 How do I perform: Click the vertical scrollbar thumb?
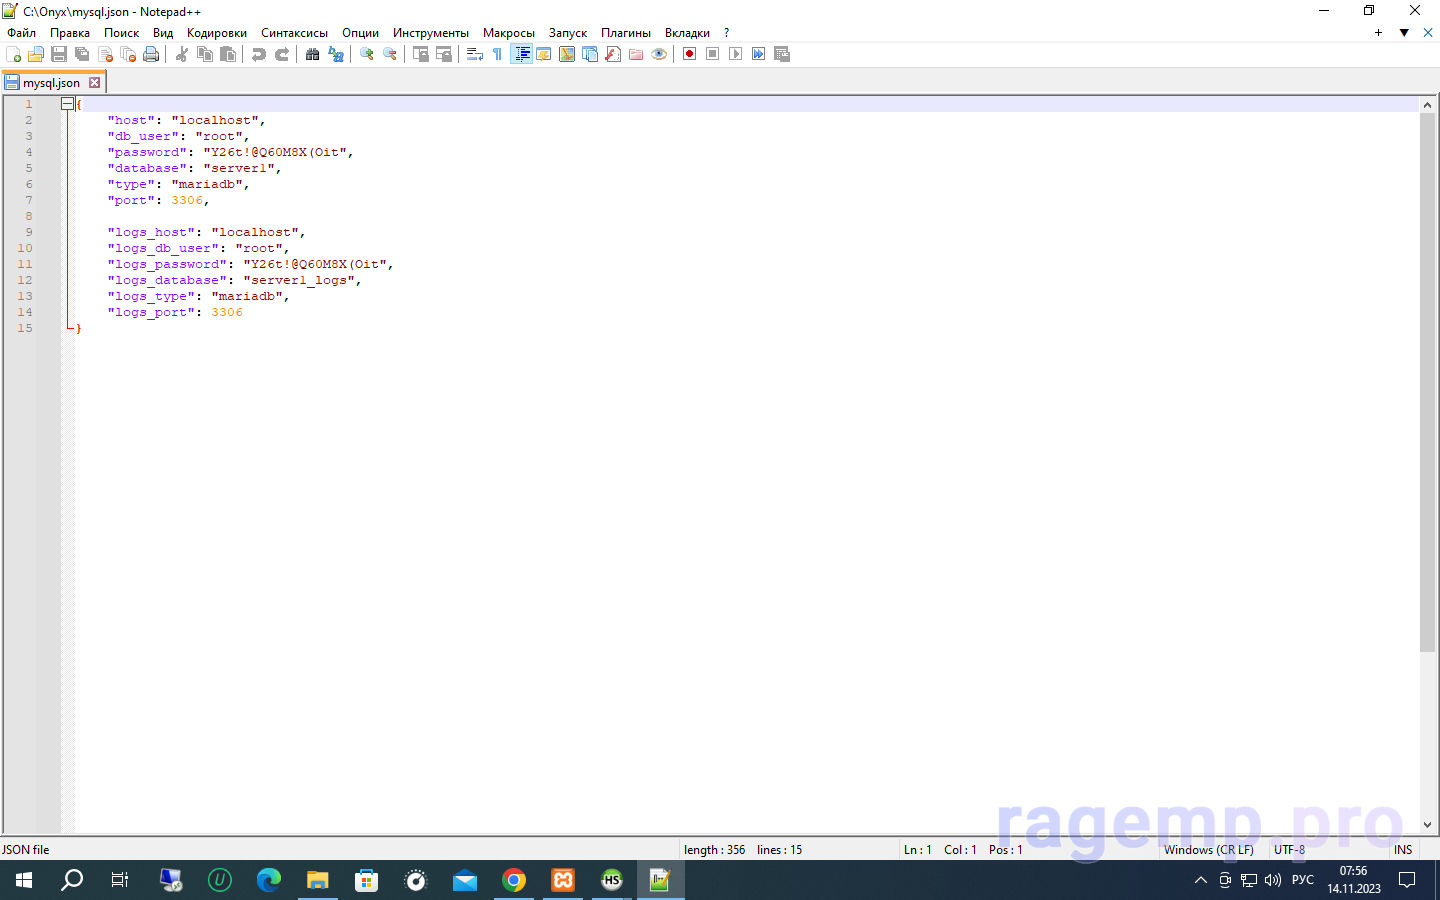click(1427, 380)
